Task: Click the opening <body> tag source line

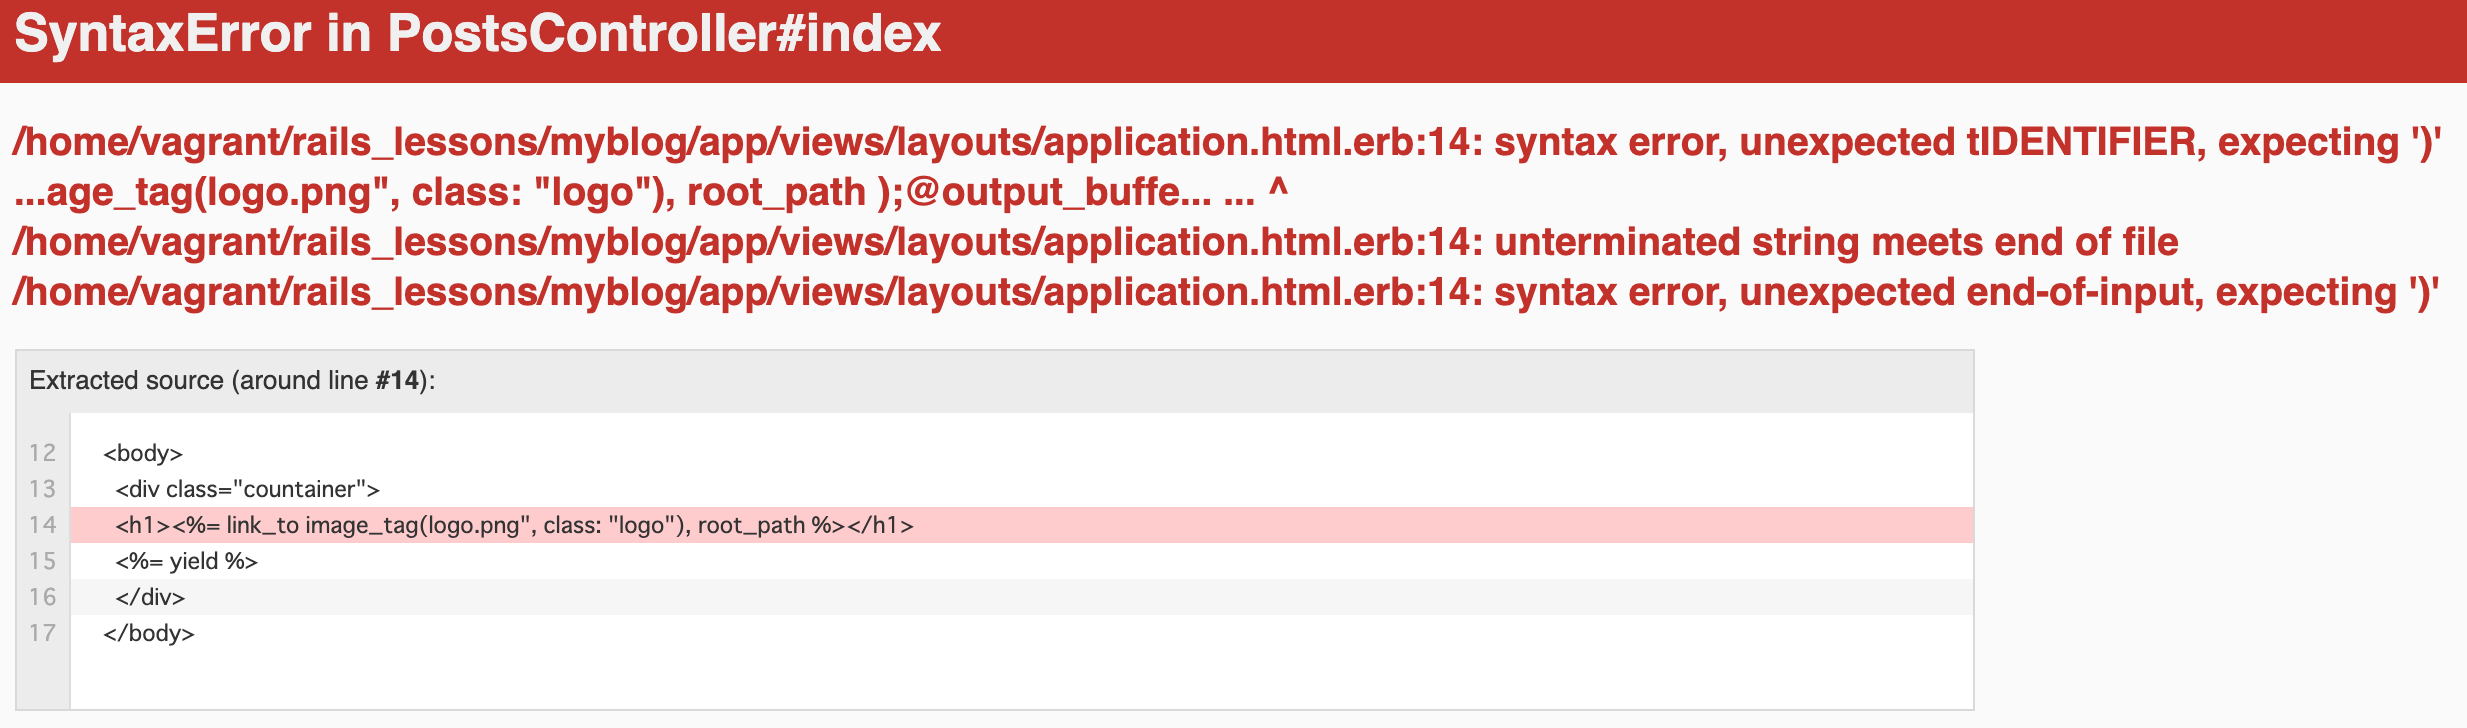Action: click(143, 453)
